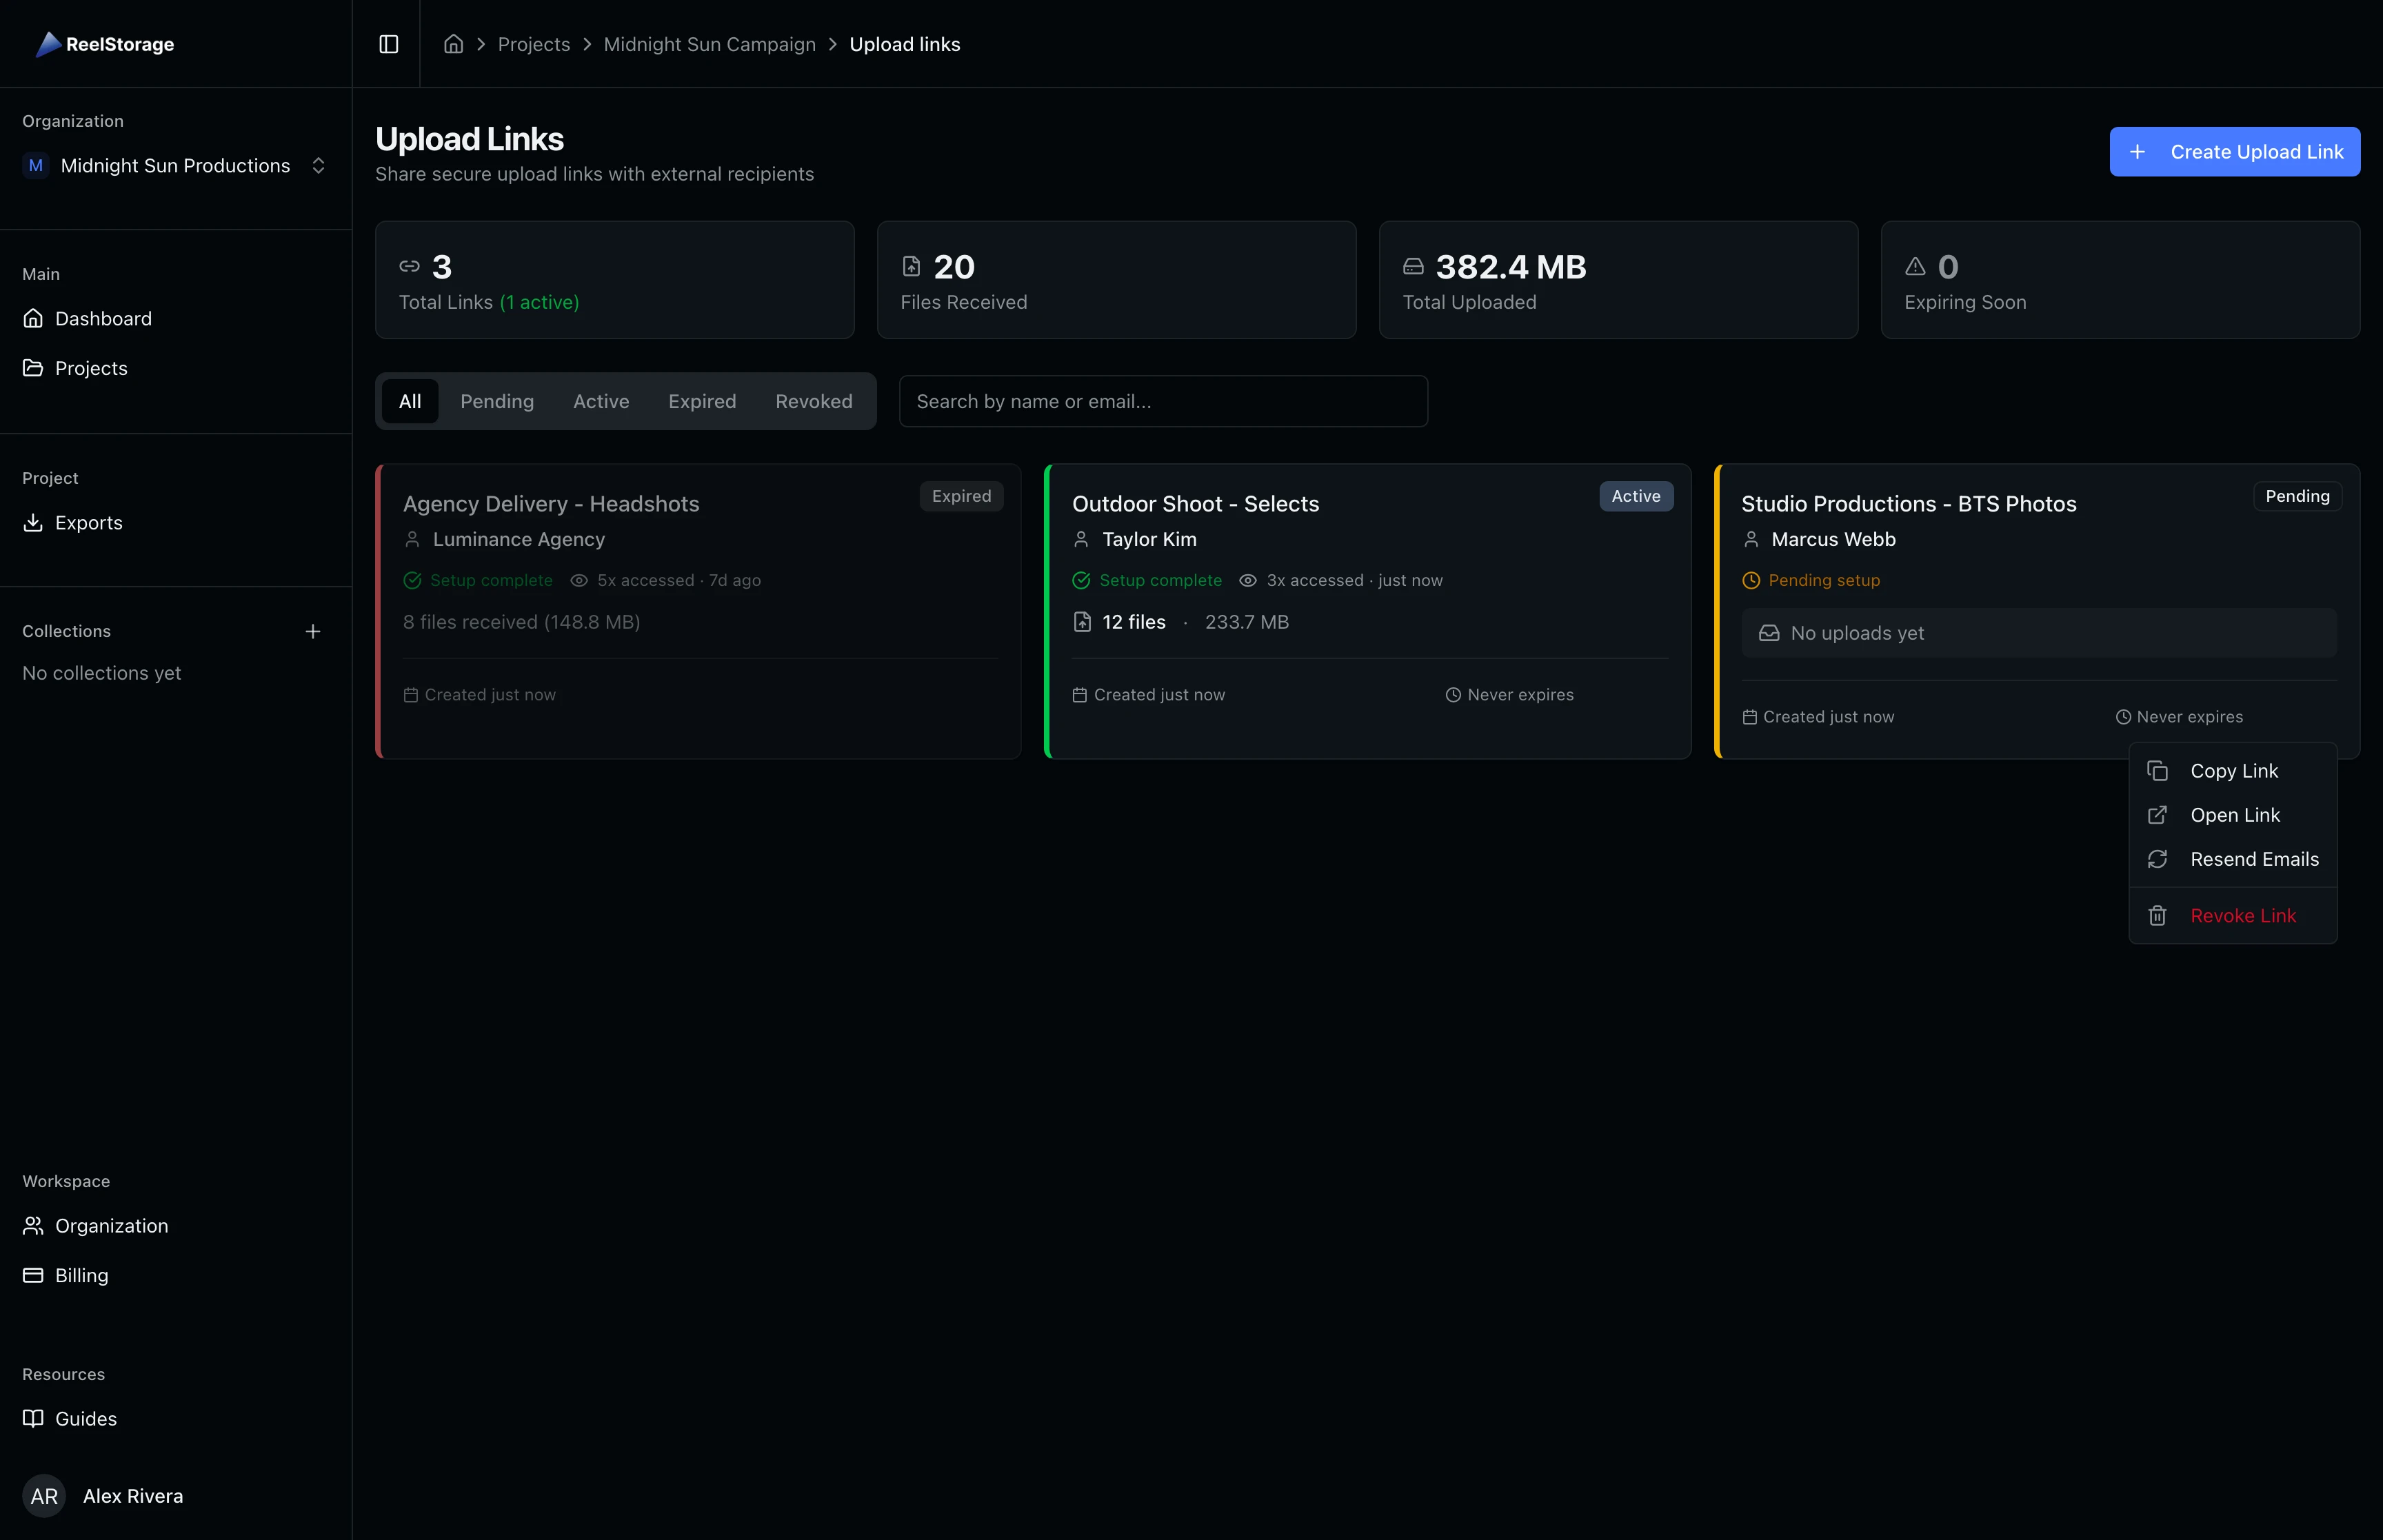Click the Copy Link icon in menu
Viewport: 2383px width, 1540px height.
2157,771
